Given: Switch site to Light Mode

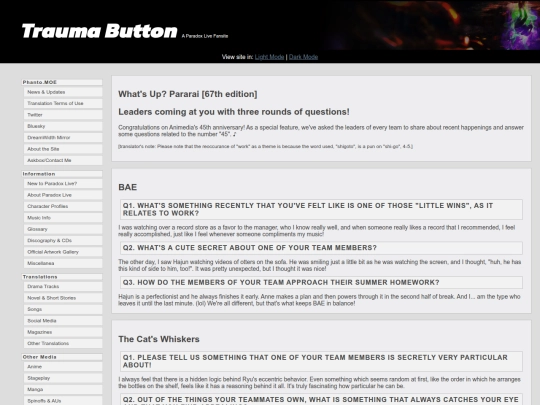Looking at the screenshot, I should 269,57.
